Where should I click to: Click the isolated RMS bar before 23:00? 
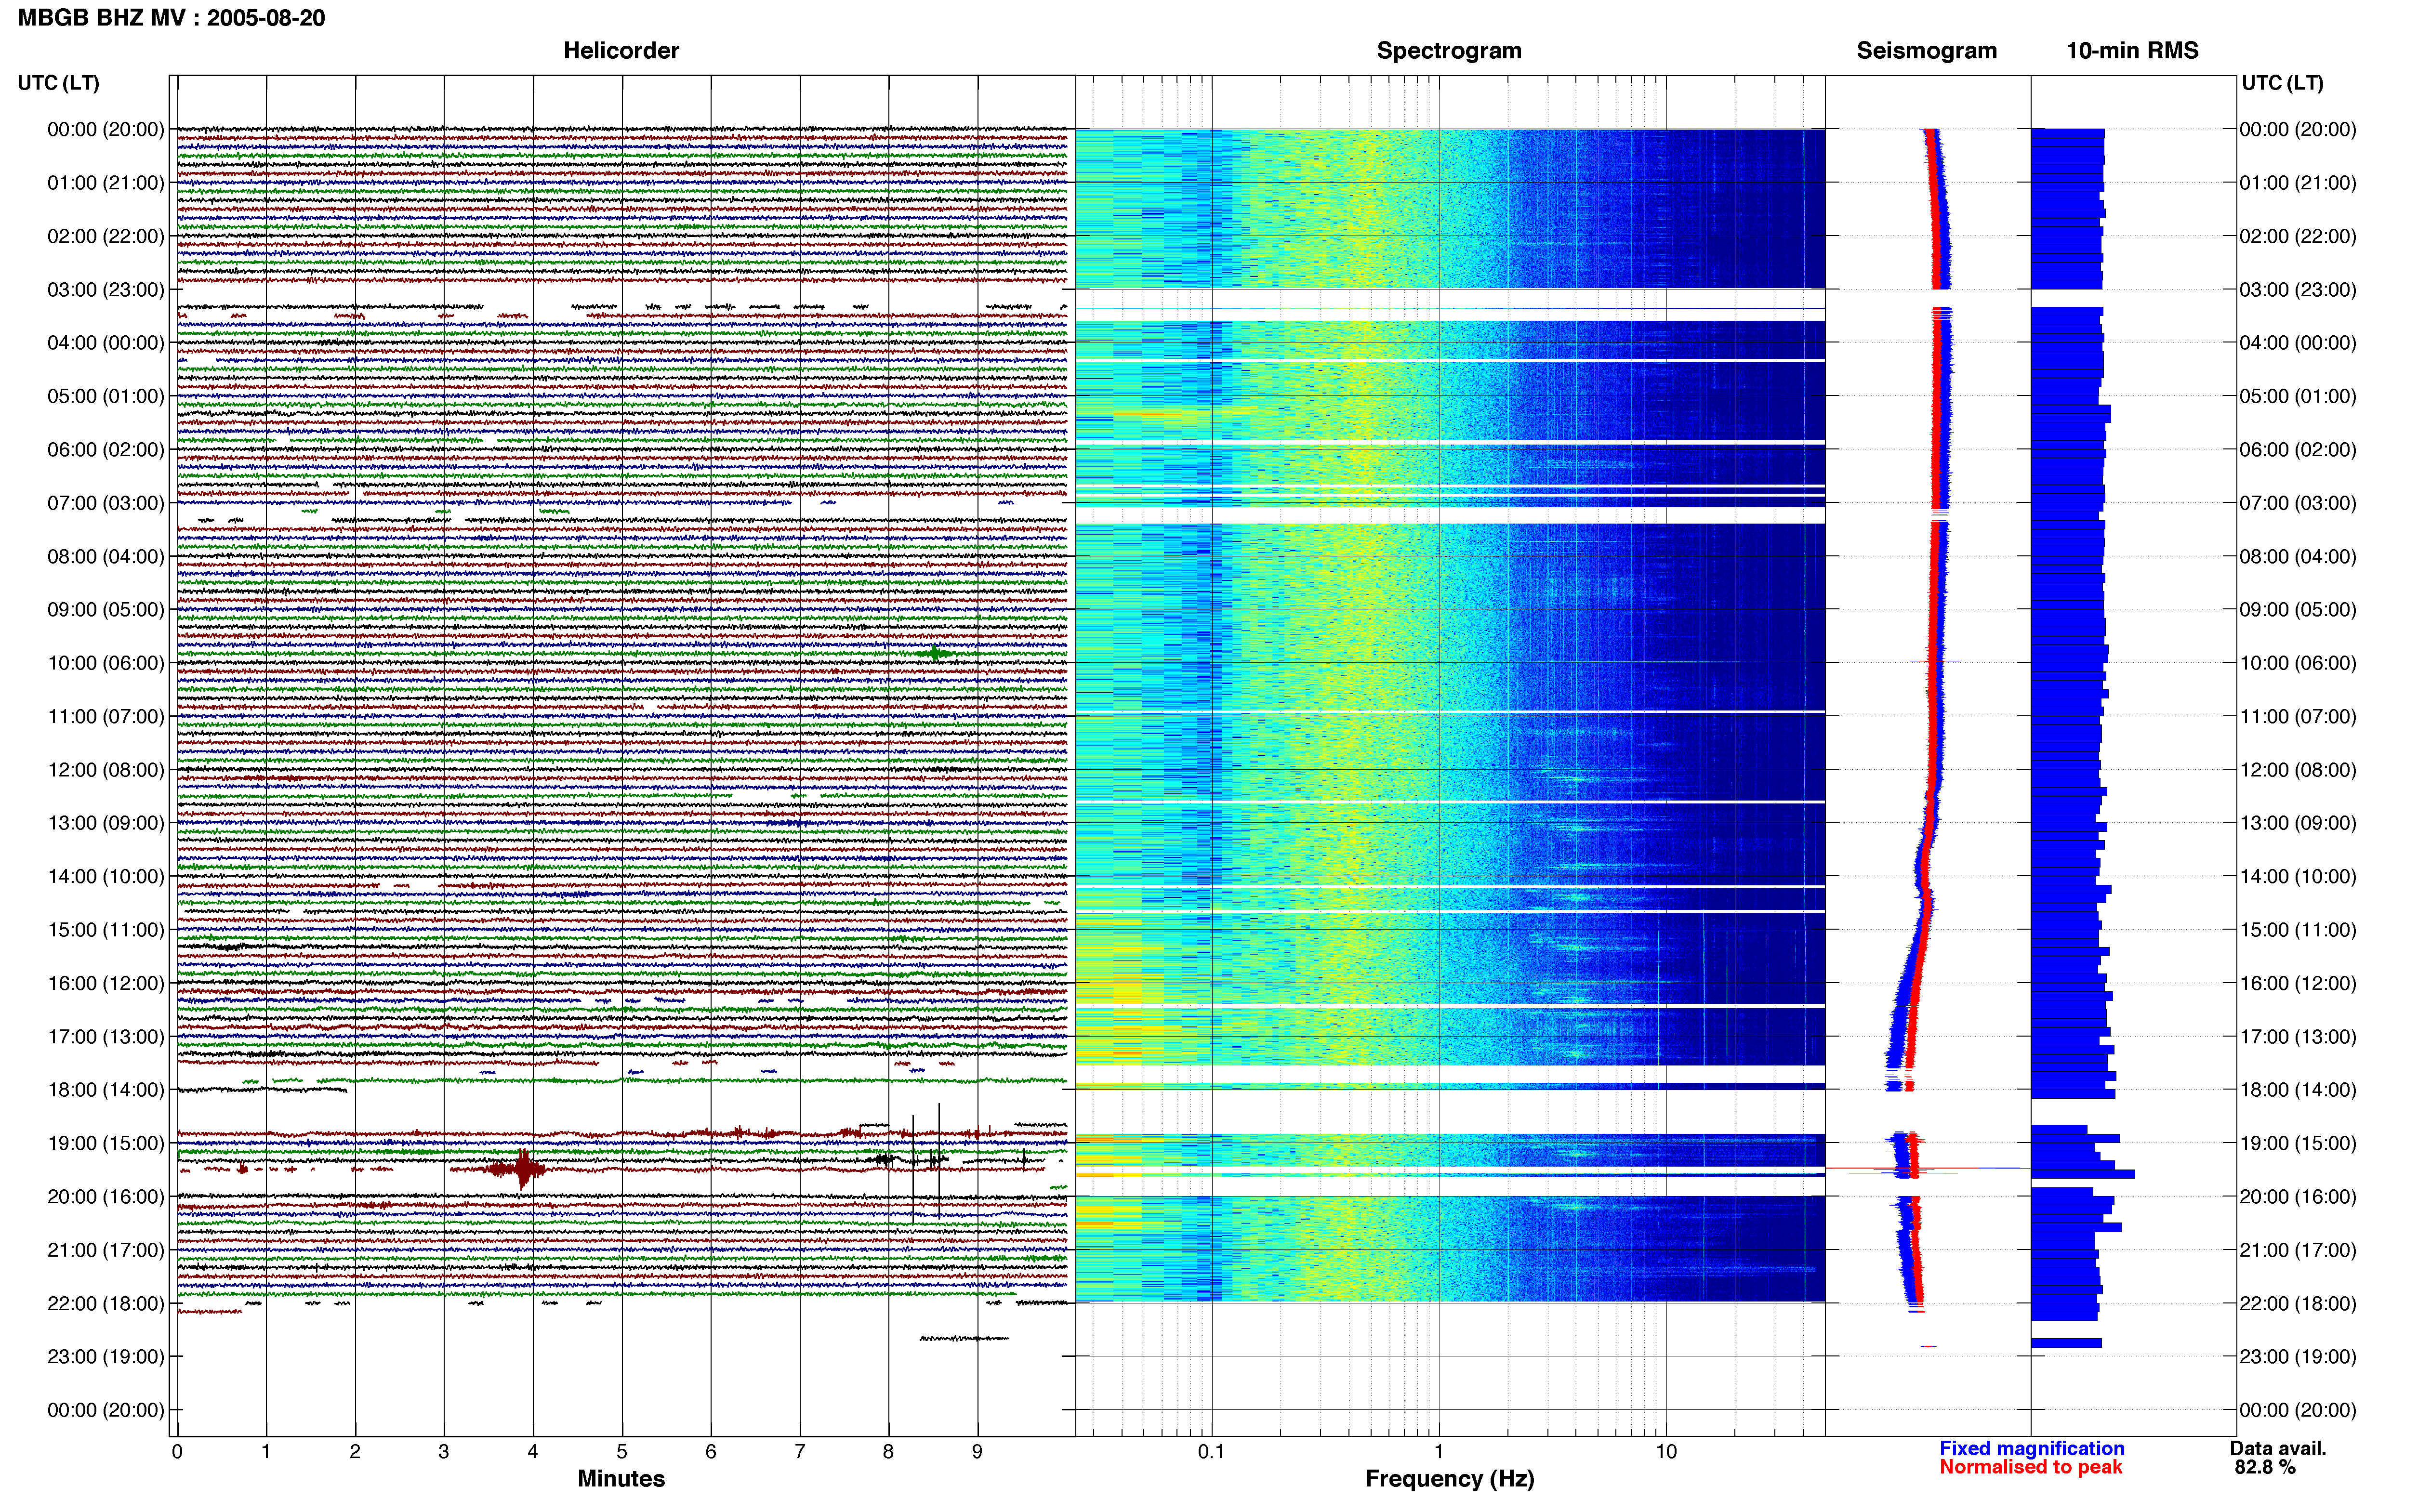(x=2066, y=1343)
